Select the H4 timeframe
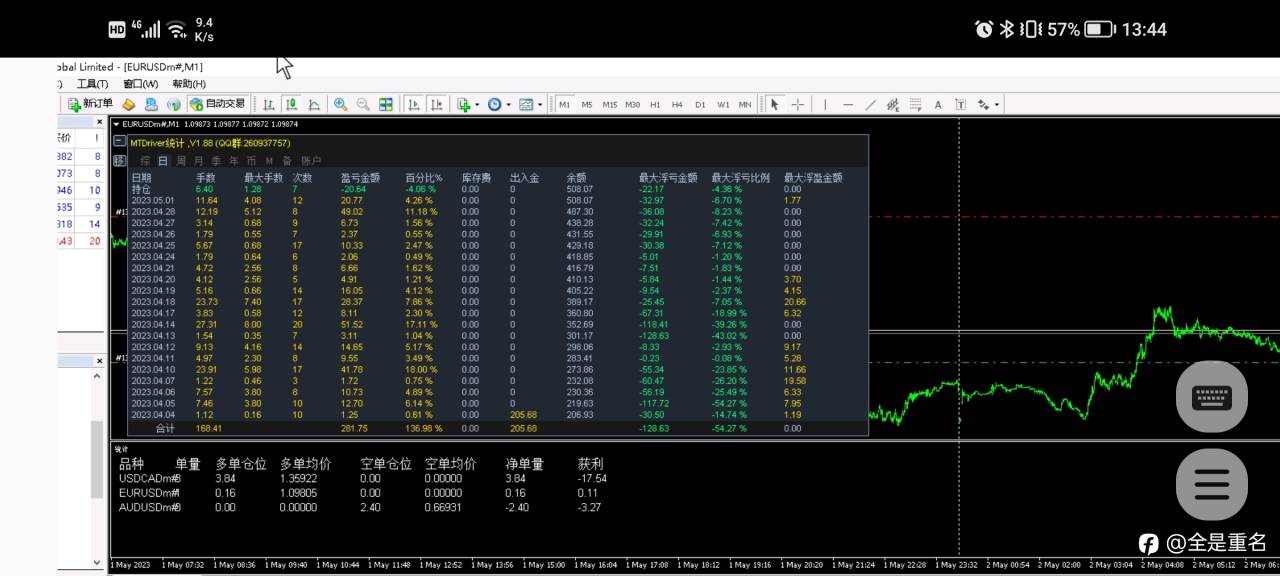Screen dimensions: 1280x576 [677, 104]
